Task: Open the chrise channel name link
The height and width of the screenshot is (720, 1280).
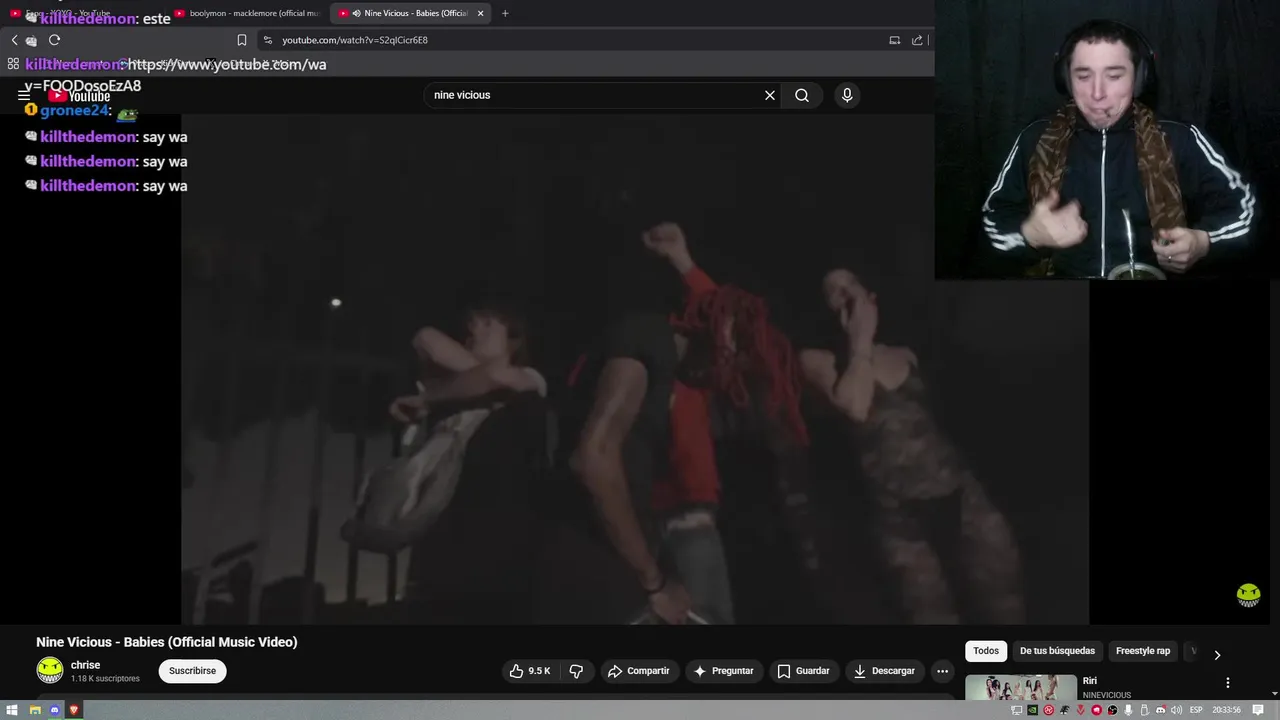Action: pyautogui.click(x=85, y=665)
